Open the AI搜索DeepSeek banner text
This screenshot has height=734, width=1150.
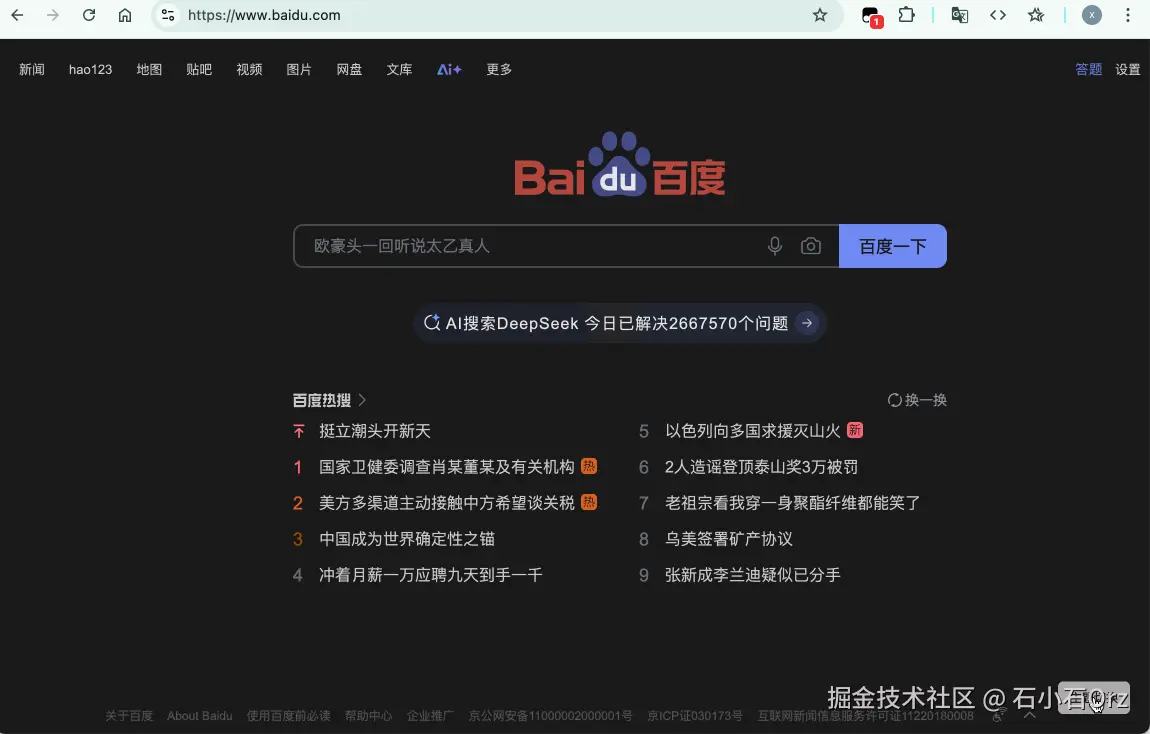[617, 323]
